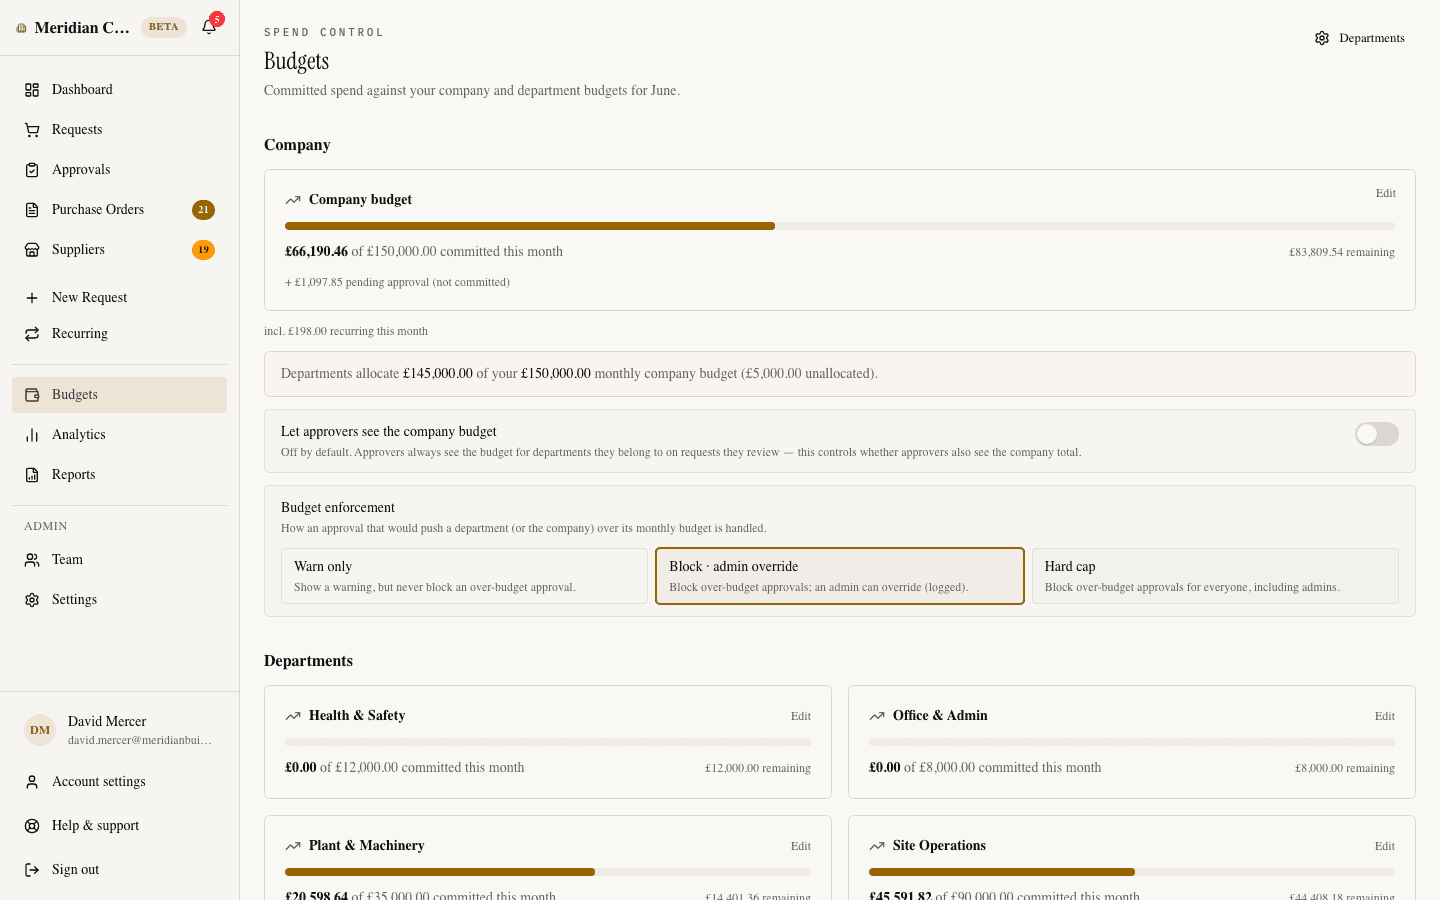Open David Mercer's profile avatar
Viewport: 1440px width, 900px height.
click(x=40, y=730)
